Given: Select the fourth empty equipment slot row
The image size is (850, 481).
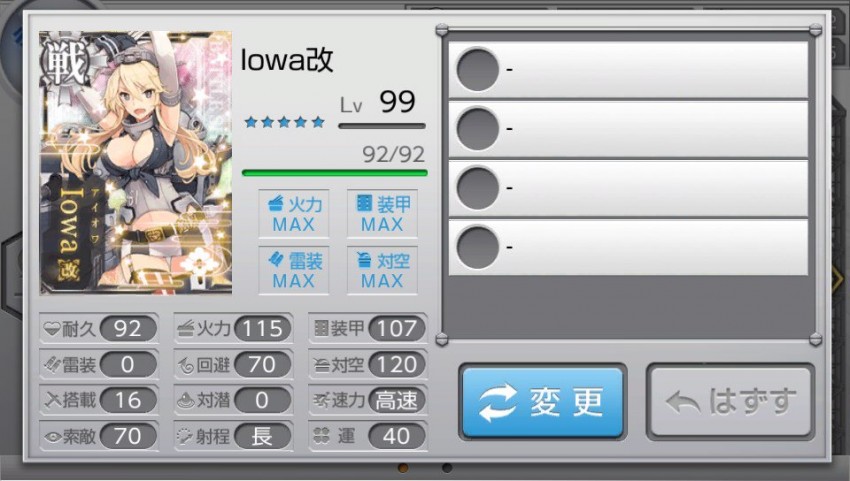Looking at the screenshot, I should point(628,247).
